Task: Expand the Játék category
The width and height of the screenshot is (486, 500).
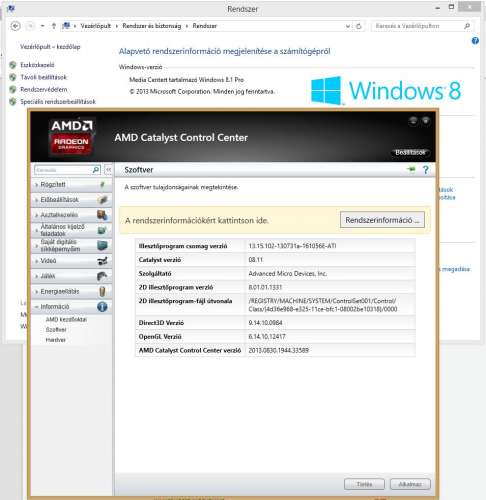Action: click(x=36, y=276)
